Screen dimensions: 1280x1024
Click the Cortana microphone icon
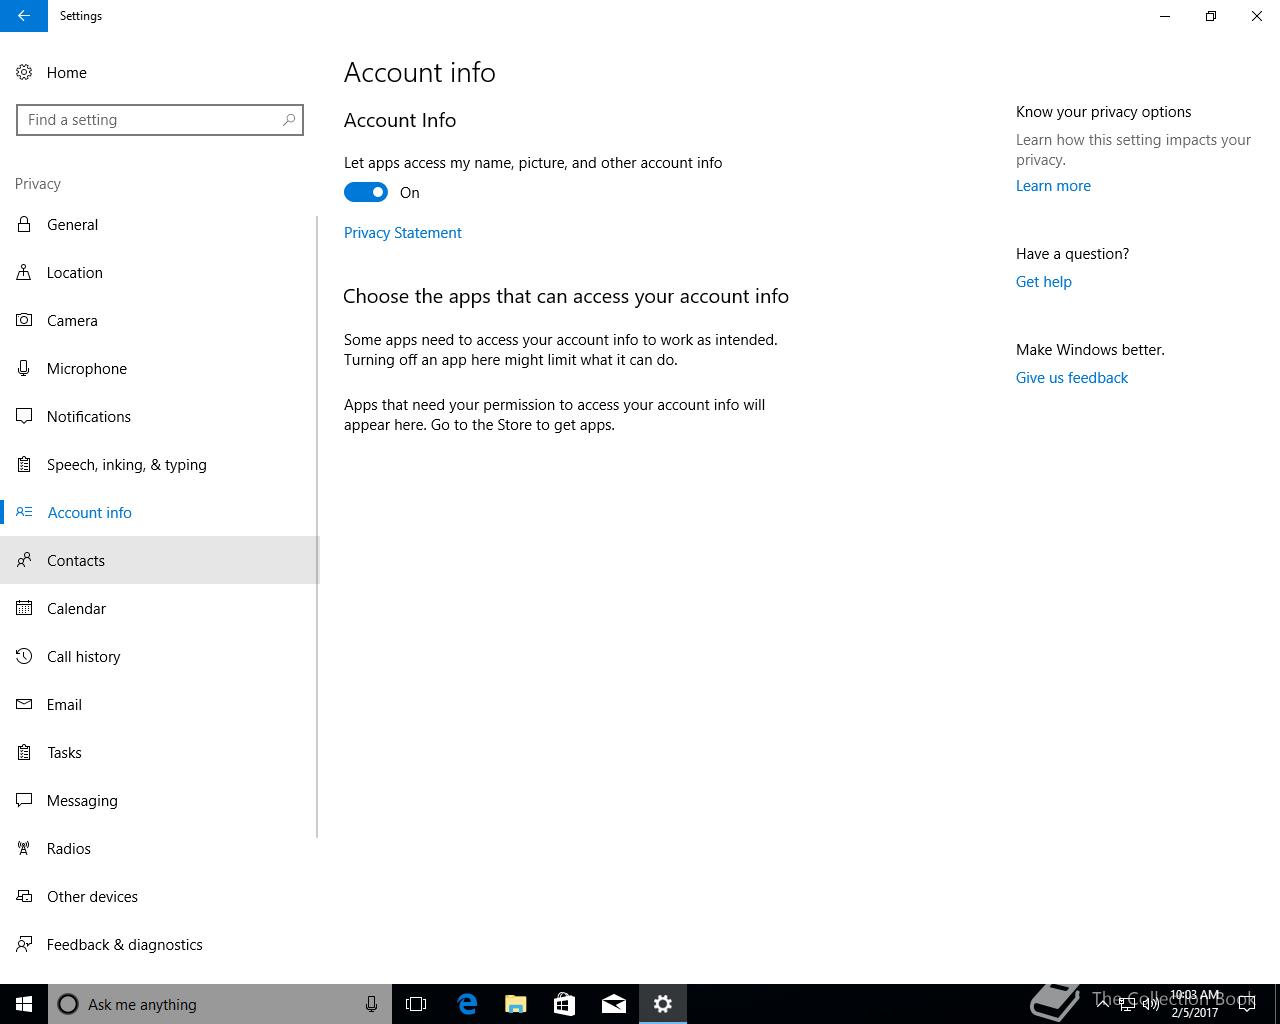click(x=371, y=1004)
